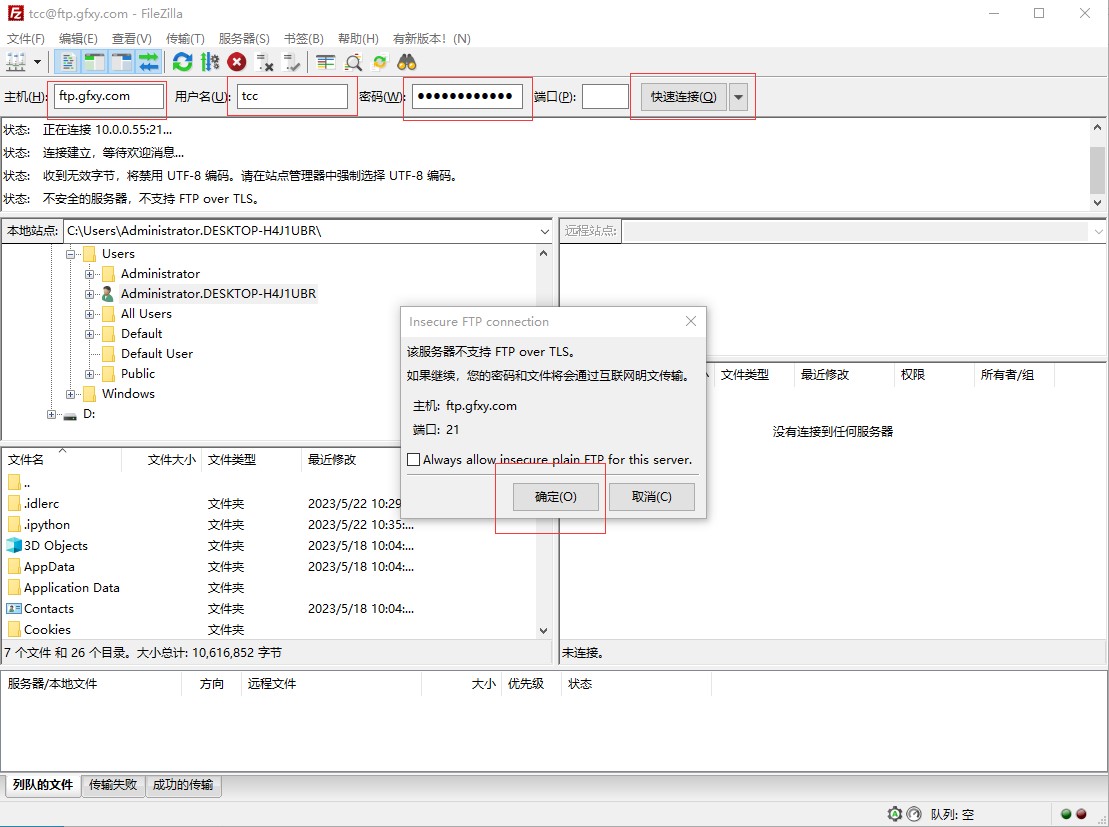Image resolution: width=1109 pixels, height=827 pixels.
Task: Open the Site Manager icon
Action: (16, 62)
